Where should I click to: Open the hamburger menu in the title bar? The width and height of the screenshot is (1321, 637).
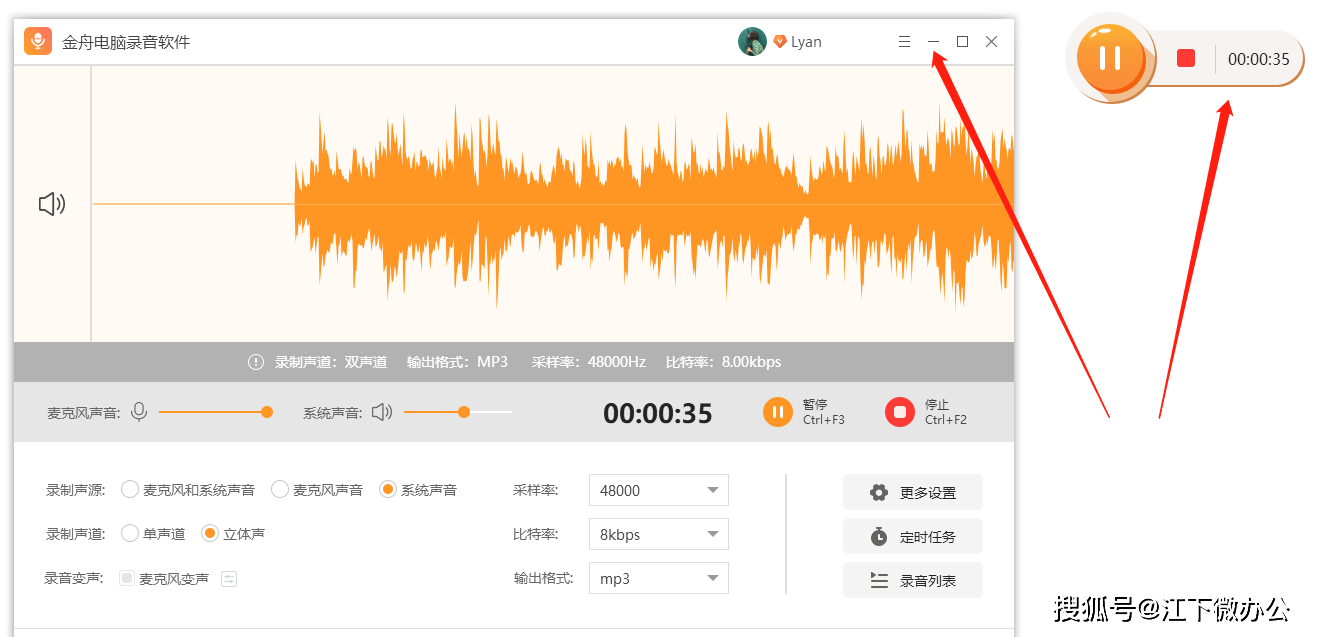(904, 41)
